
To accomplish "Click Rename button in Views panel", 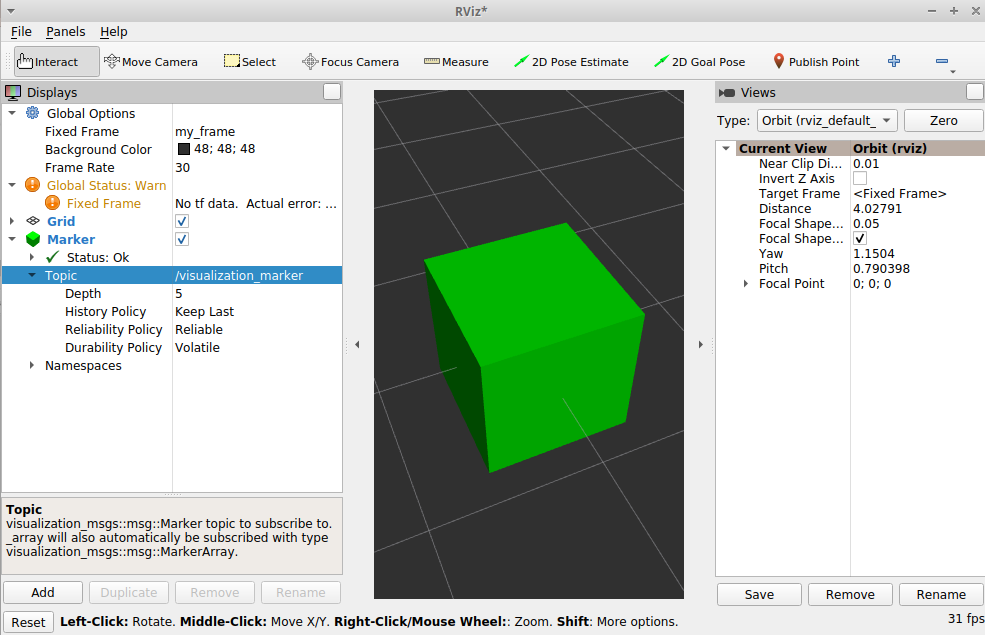I will tap(941, 594).
